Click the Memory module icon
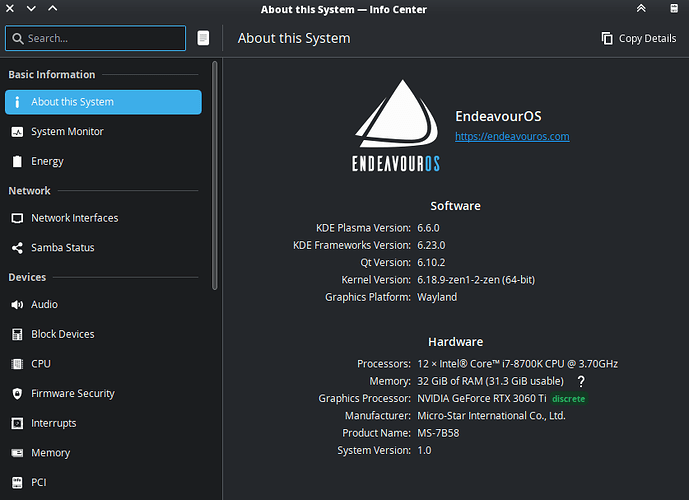The width and height of the screenshot is (689, 500). point(17,453)
